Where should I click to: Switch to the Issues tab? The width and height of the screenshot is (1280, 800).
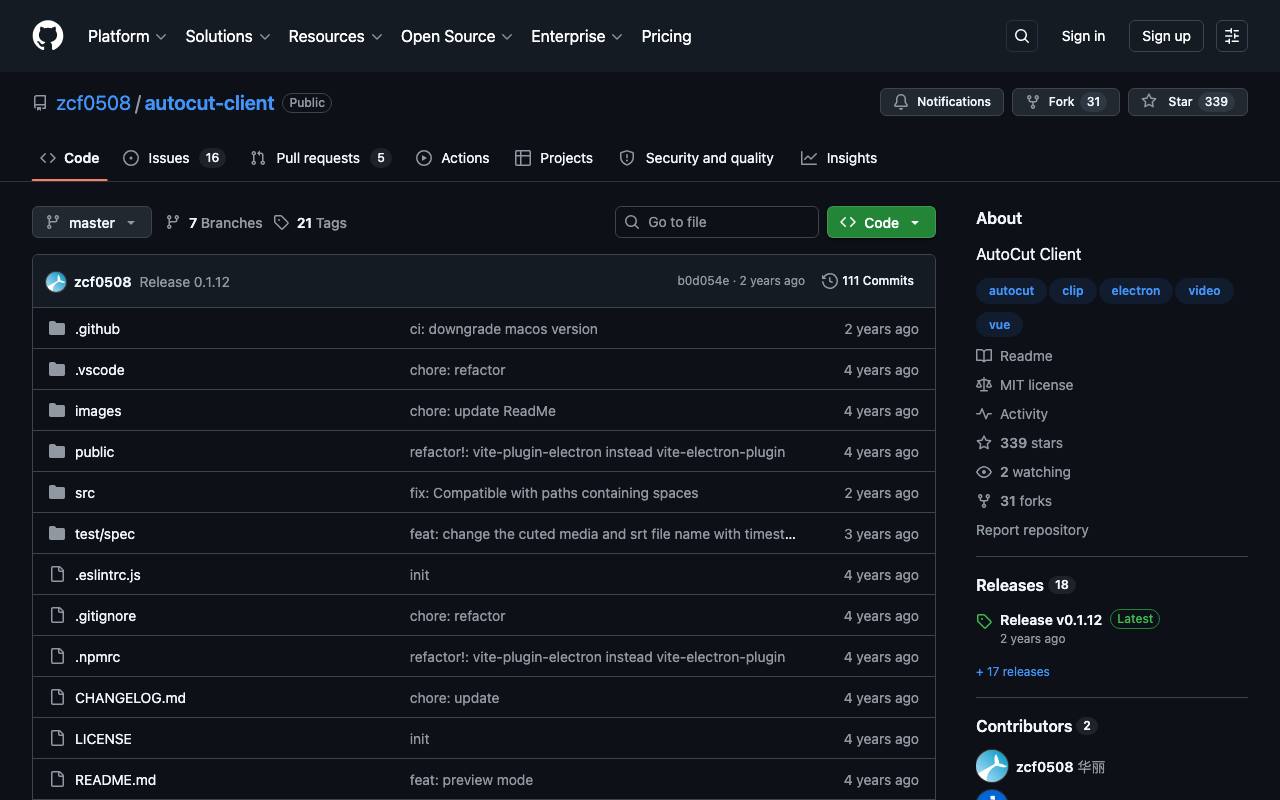(173, 158)
